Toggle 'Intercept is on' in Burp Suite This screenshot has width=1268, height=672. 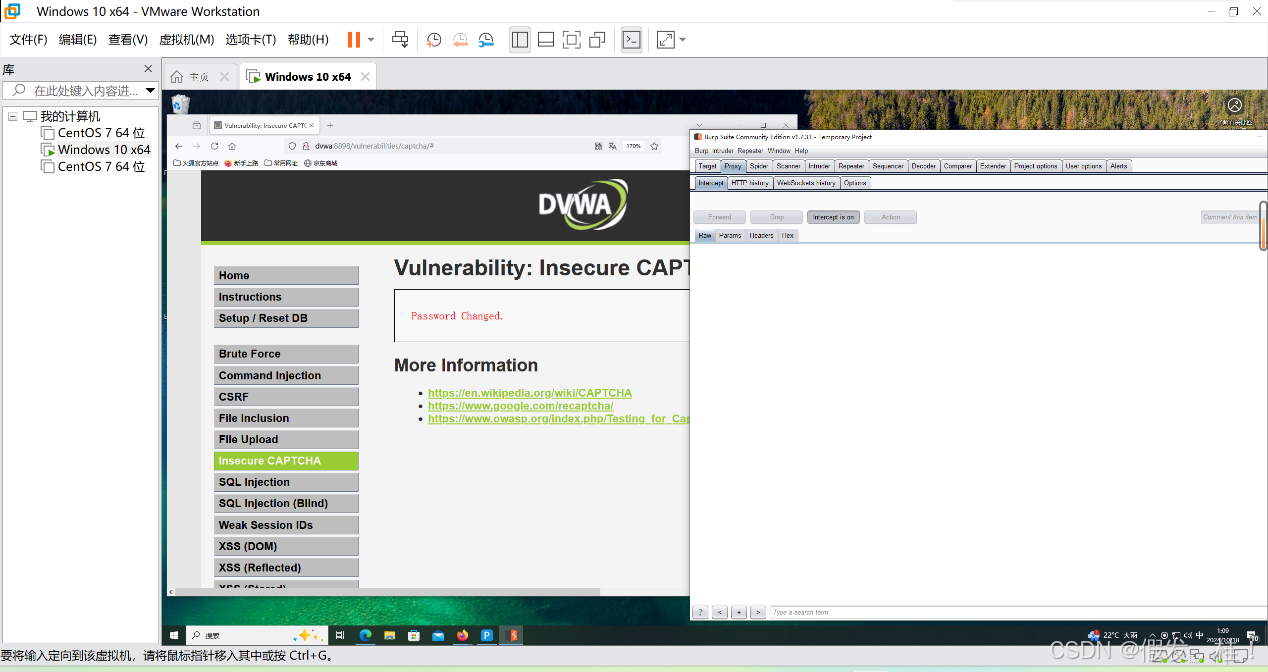click(x=833, y=216)
